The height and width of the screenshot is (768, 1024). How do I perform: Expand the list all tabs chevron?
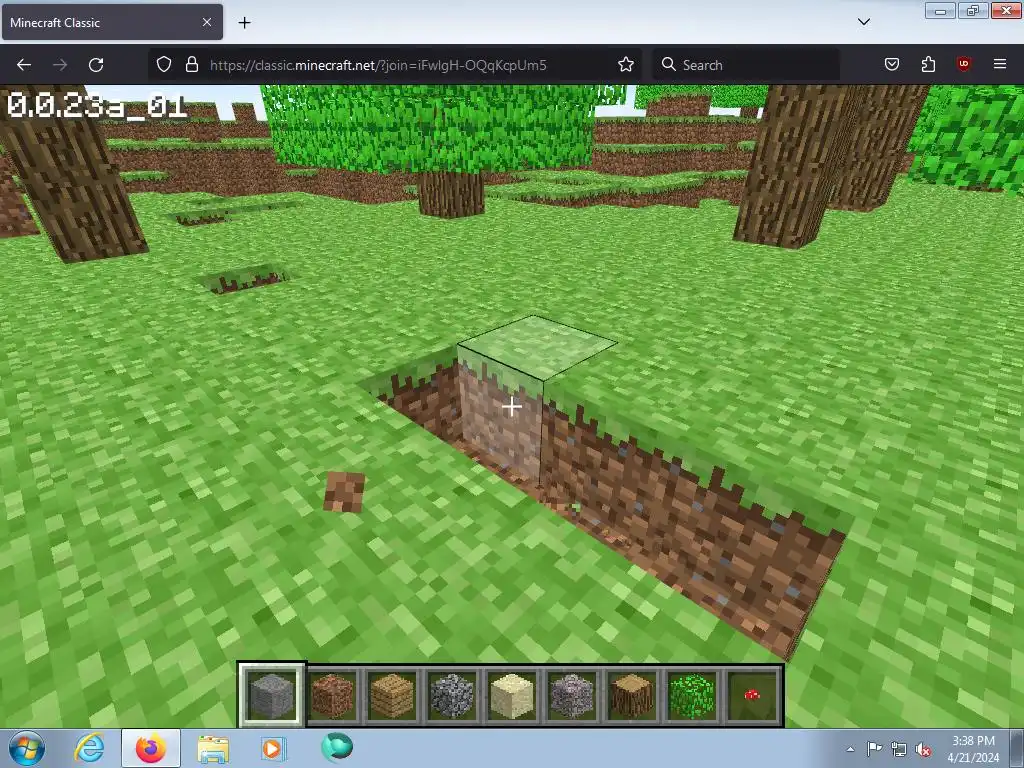click(x=863, y=22)
